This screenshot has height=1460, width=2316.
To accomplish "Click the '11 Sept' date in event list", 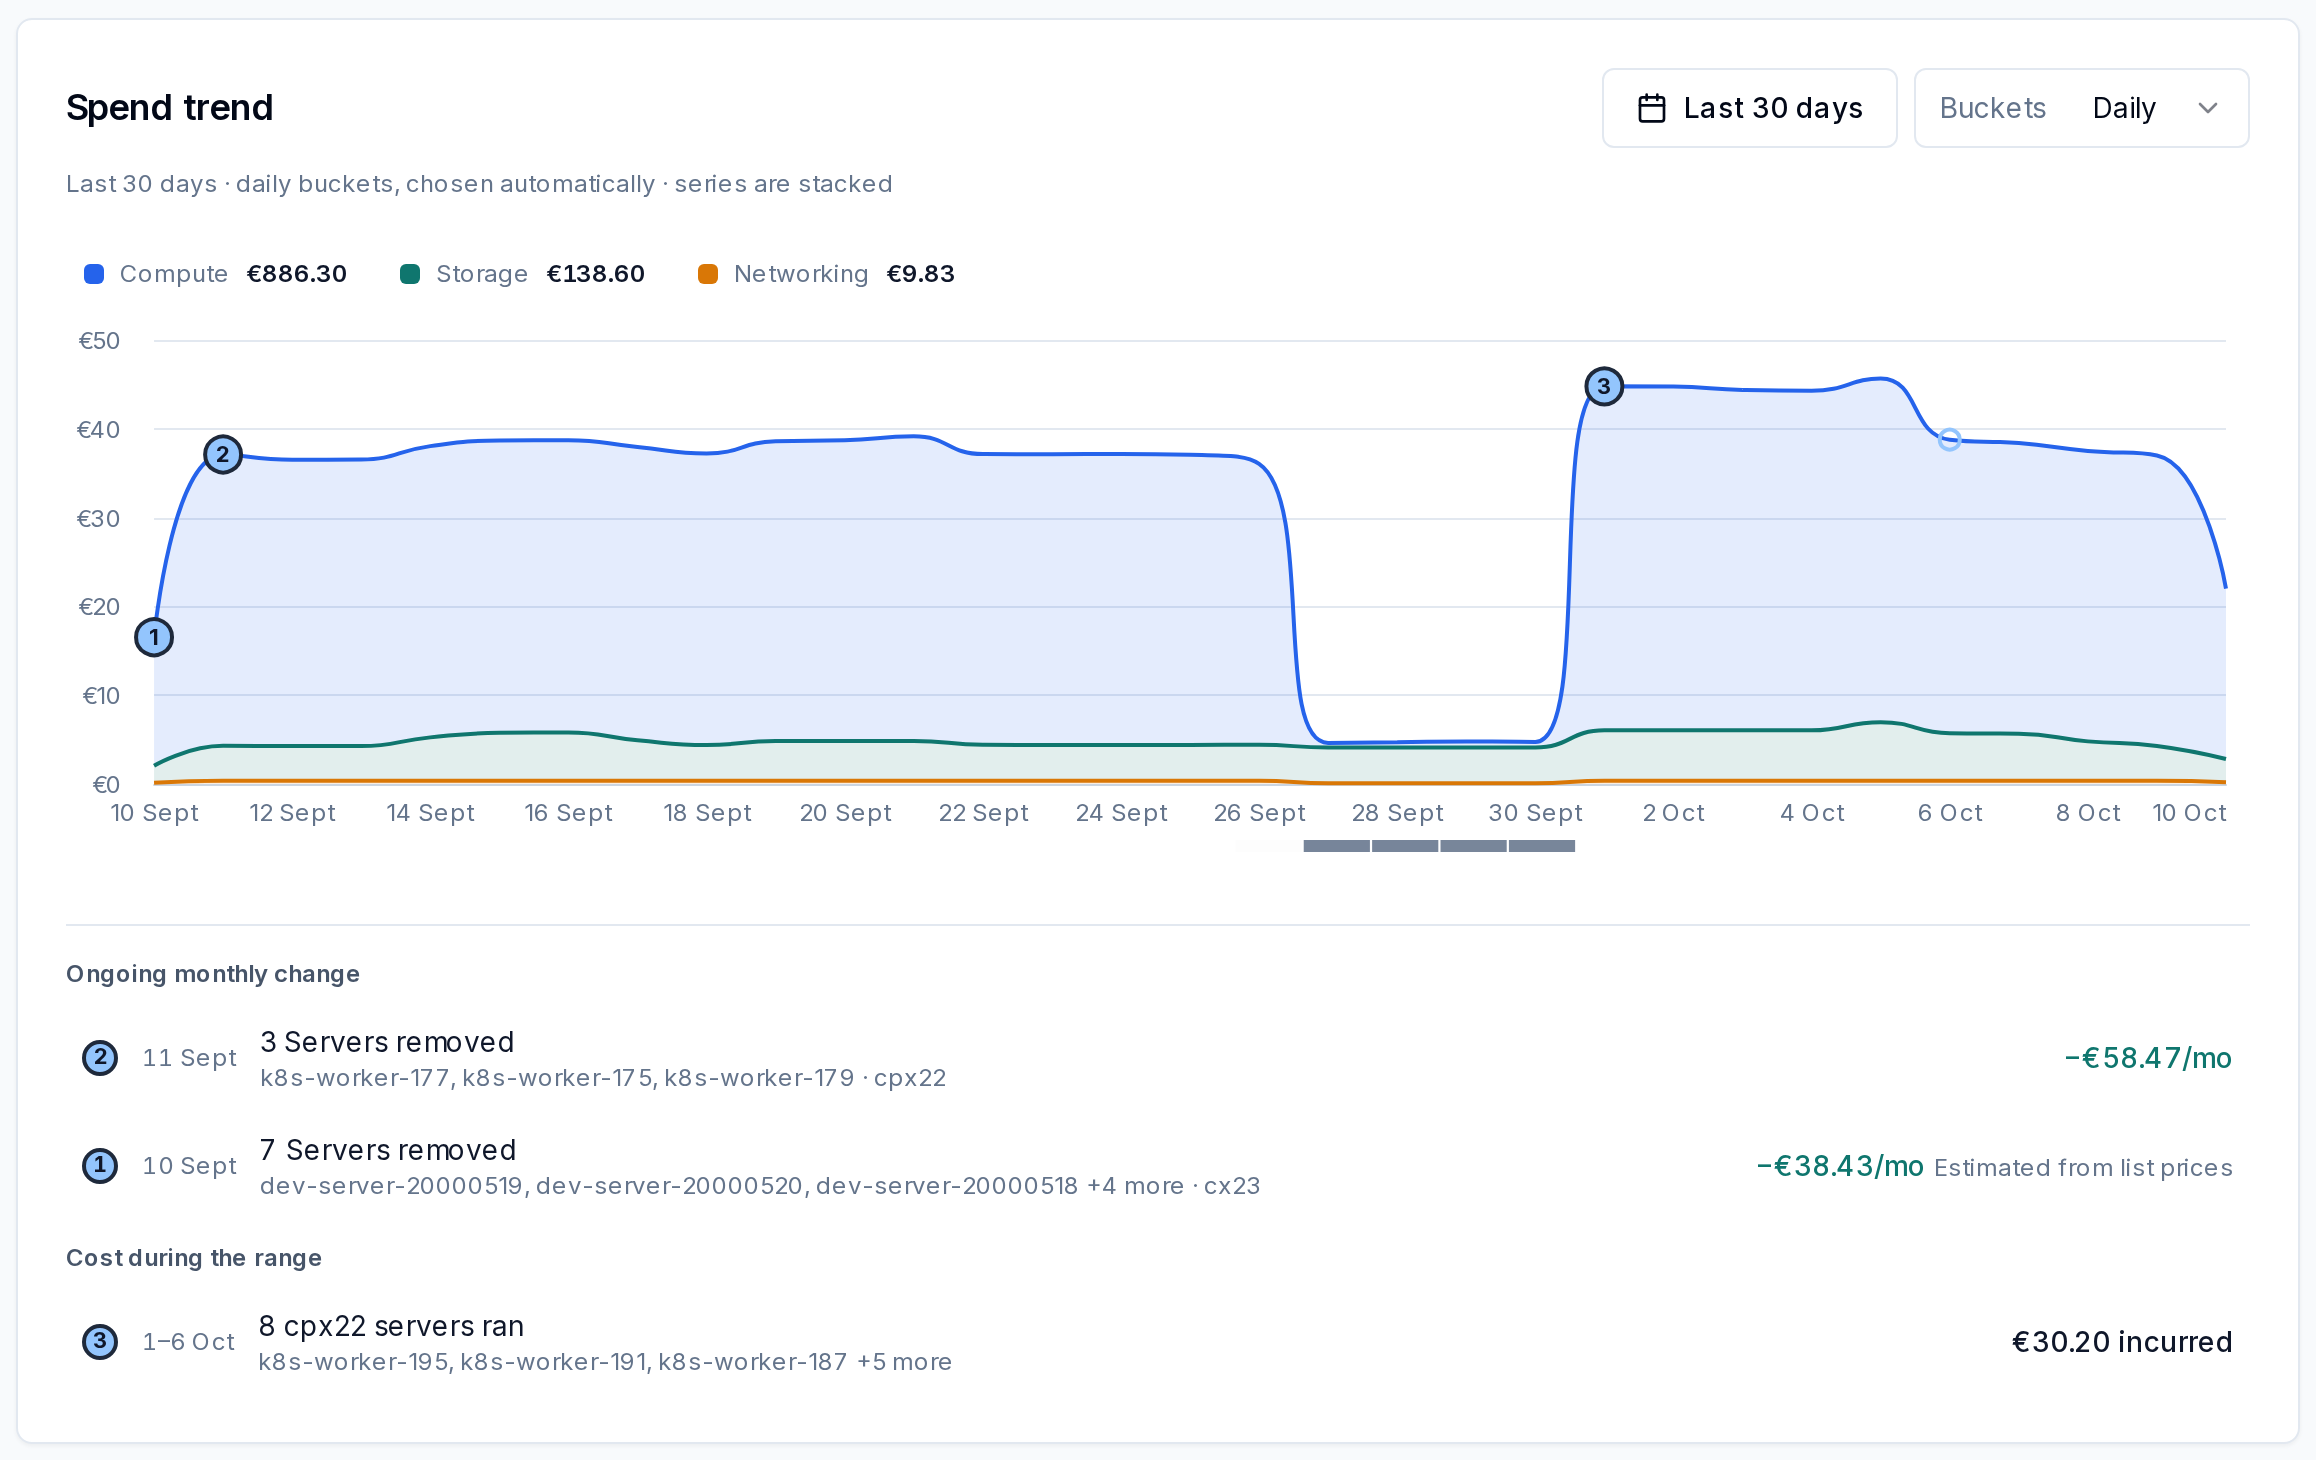I will click(x=190, y=1058).
